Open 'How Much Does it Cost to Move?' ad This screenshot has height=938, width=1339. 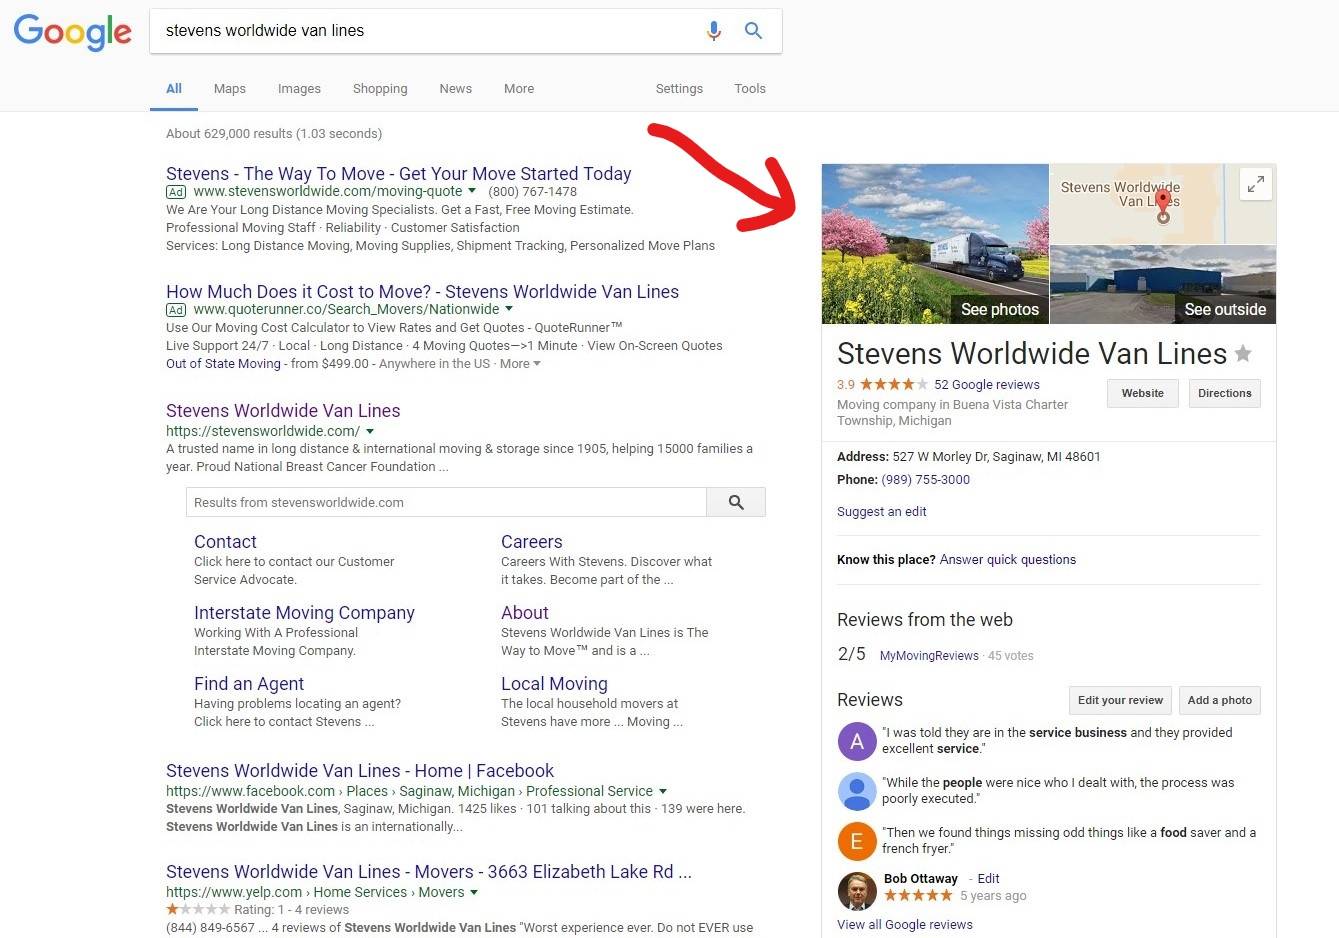coord(422,292)
